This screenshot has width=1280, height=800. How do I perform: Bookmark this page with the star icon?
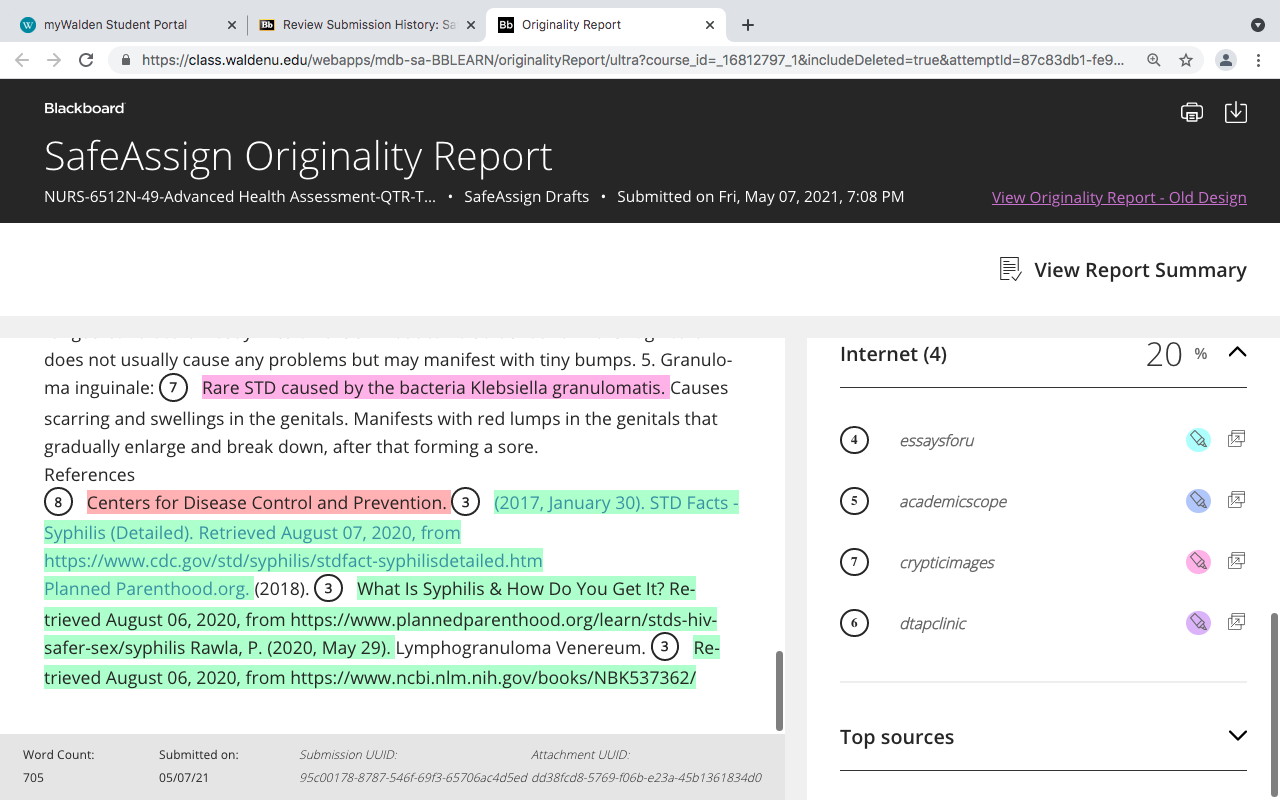(x=1186, y=60)
